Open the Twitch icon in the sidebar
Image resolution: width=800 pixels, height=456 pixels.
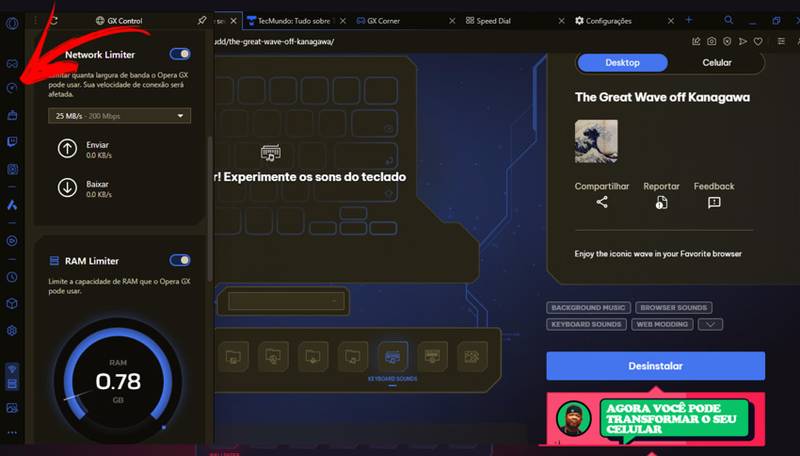coord(12,142)
